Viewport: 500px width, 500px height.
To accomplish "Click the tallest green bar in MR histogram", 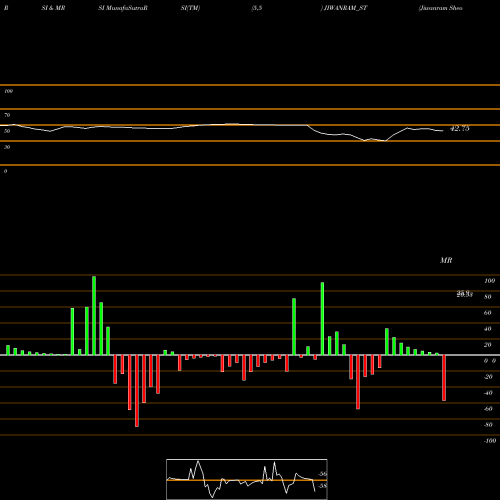I will (x=94, y=315).
